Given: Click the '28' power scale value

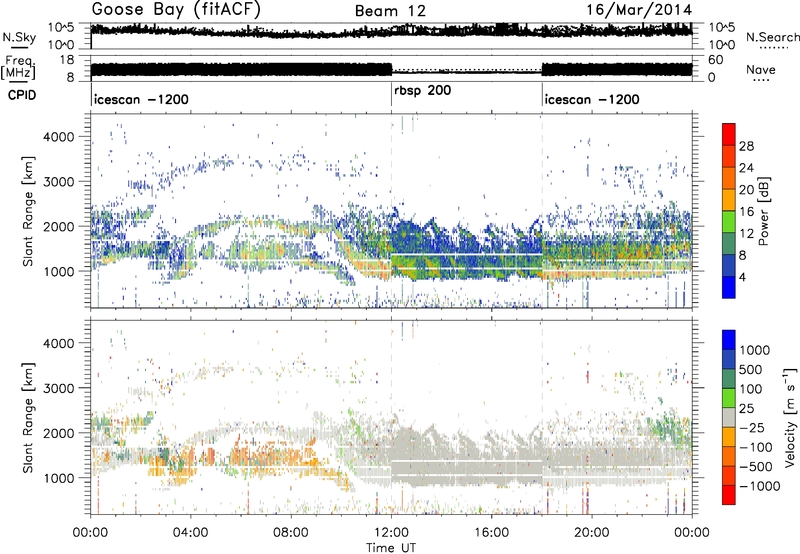Looking at the screenshot, I should pos(746,146).
